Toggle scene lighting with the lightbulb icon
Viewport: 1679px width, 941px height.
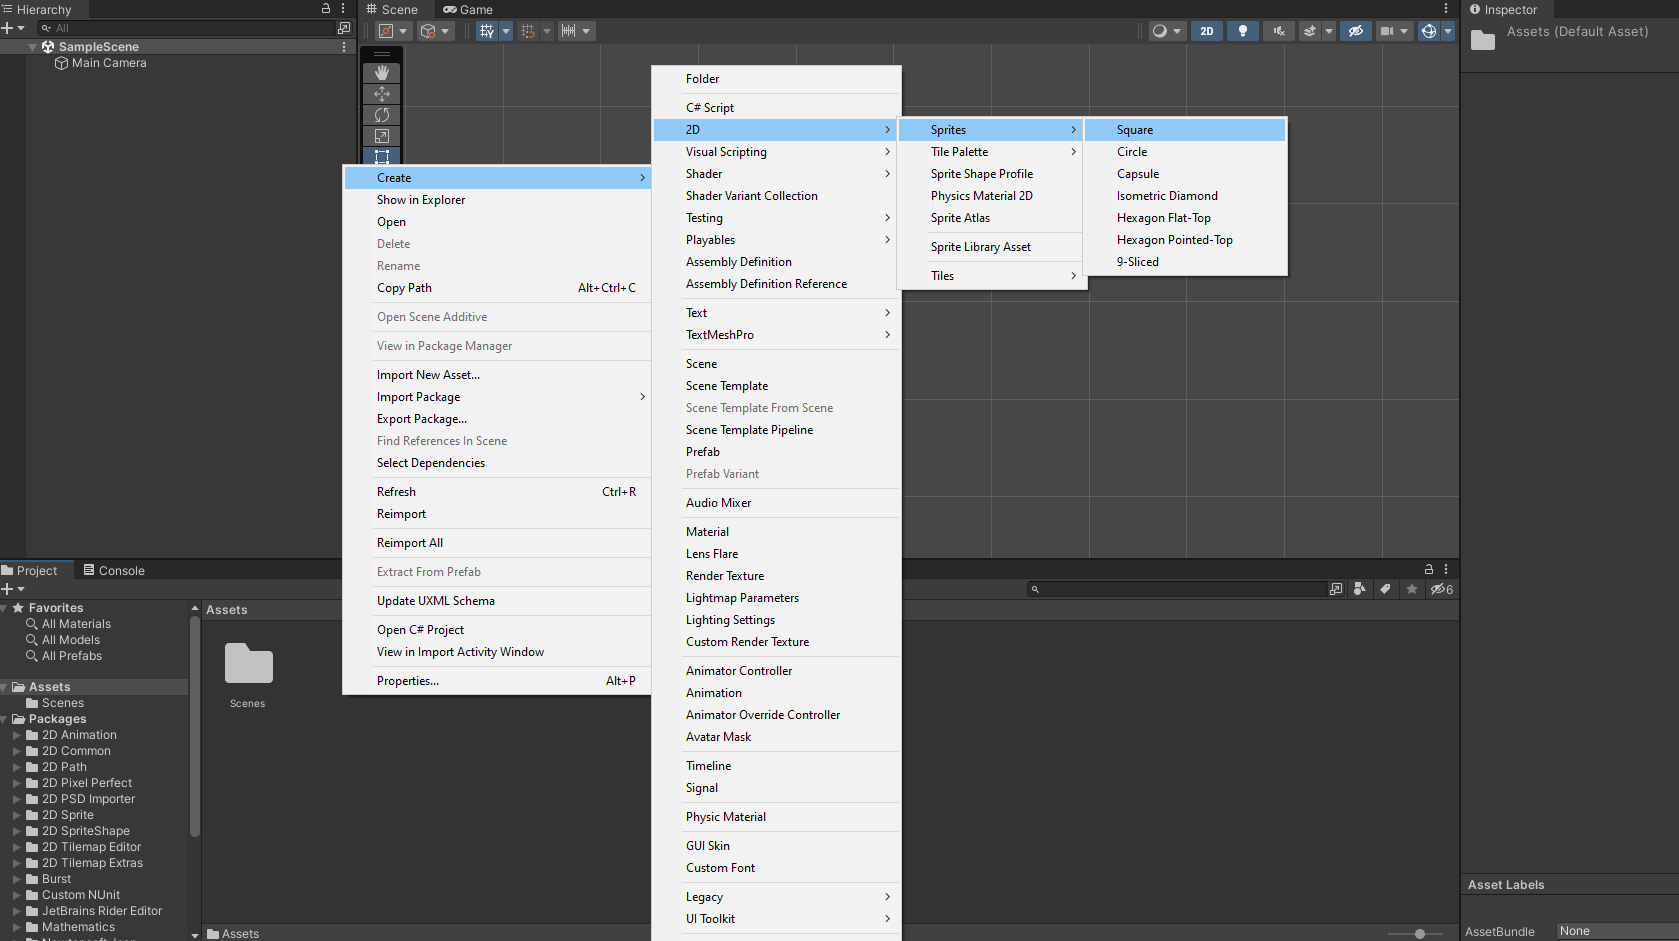(x=1242, y=31)
